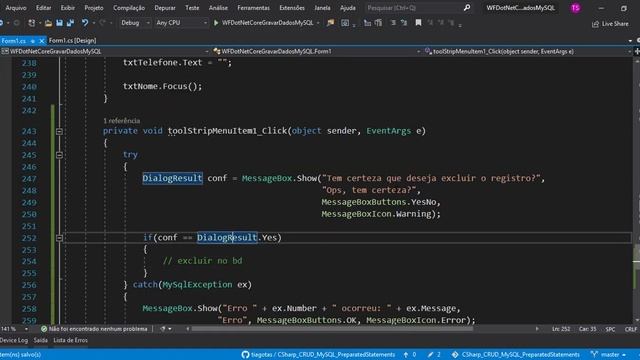Click the folder icon after the run button
This screenshot has height=360, width=640.
(x=330, y=23)
